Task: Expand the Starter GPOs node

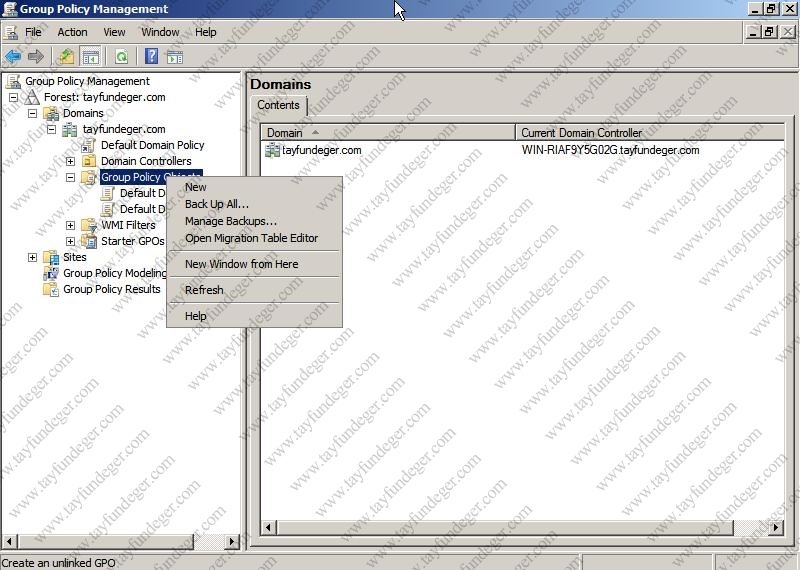Action: point(70,241)
